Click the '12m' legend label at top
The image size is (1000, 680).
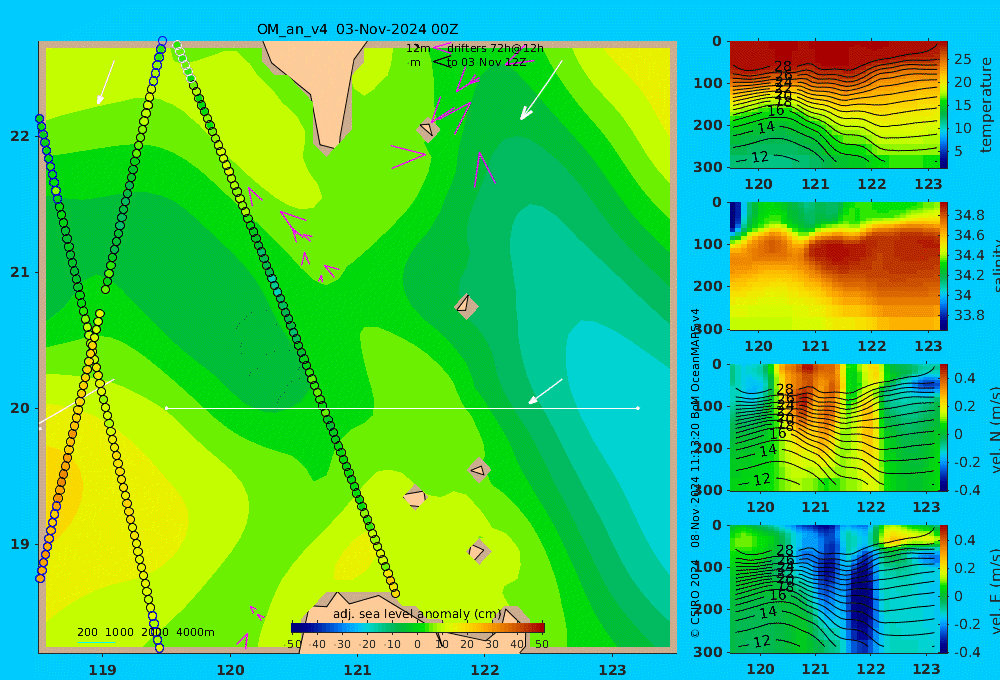418,48
